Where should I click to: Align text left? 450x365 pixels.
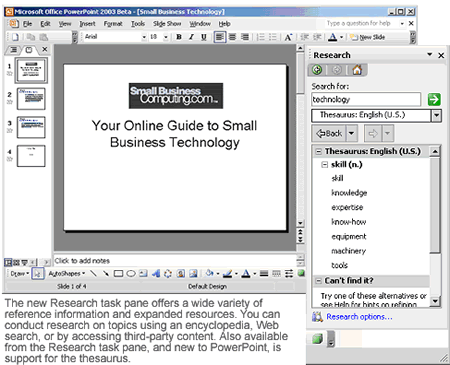(220, 37)
